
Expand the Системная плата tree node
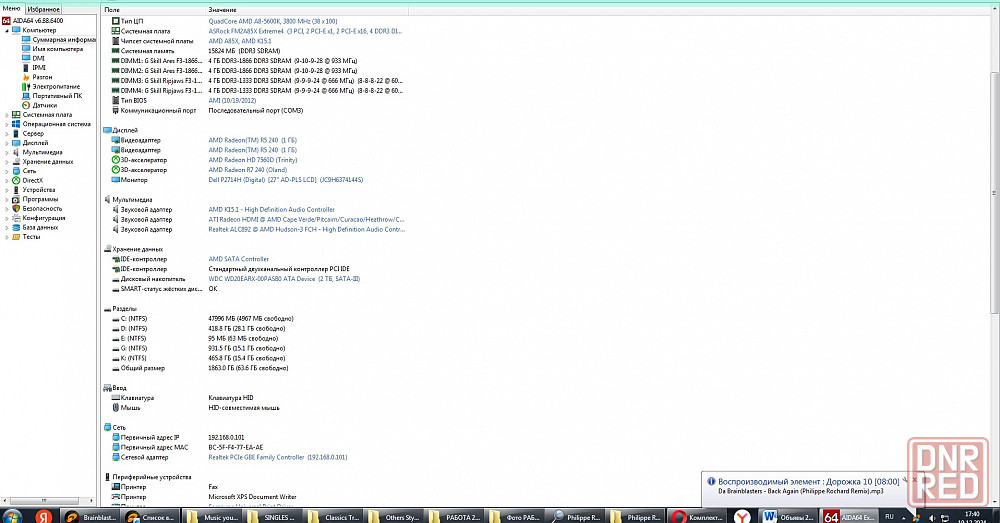click(x=7, y=115)
